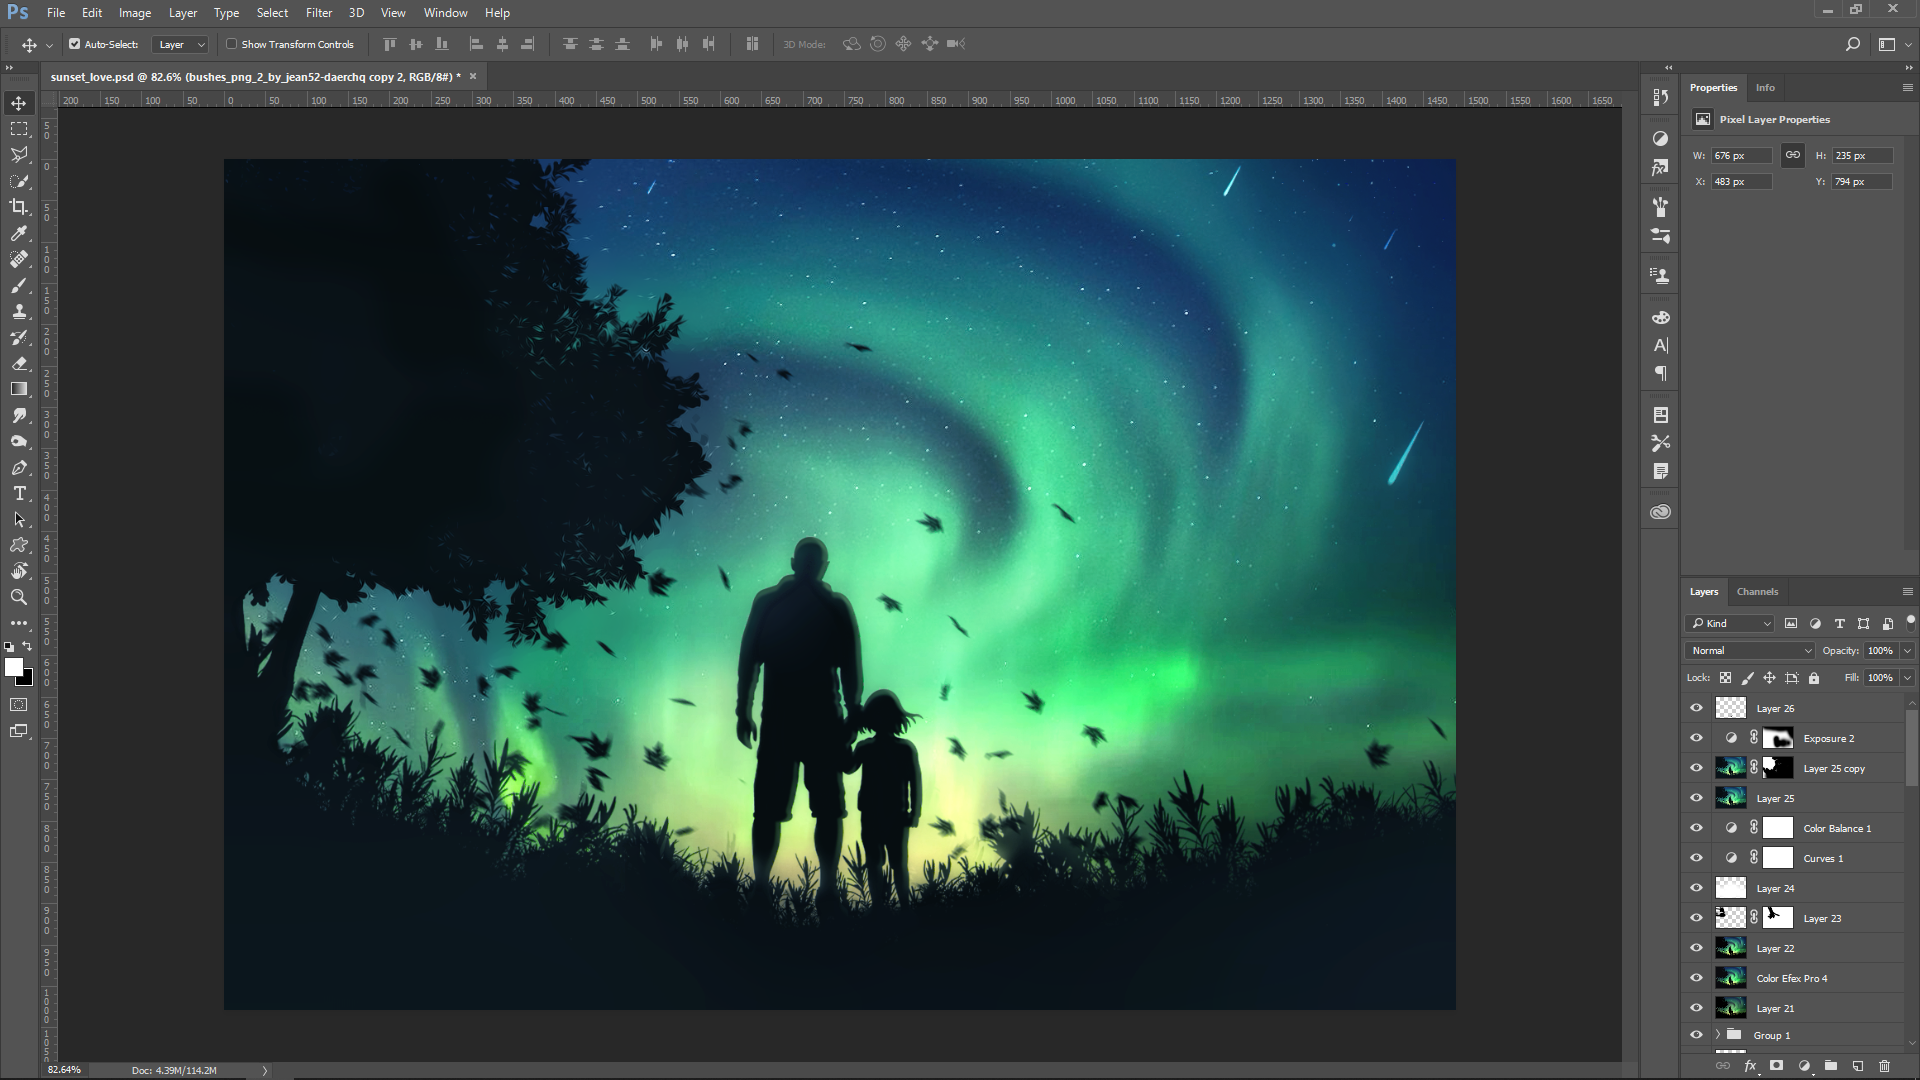Select the Eyedropper tool
1920x1080 pixels.
[19, 233]
